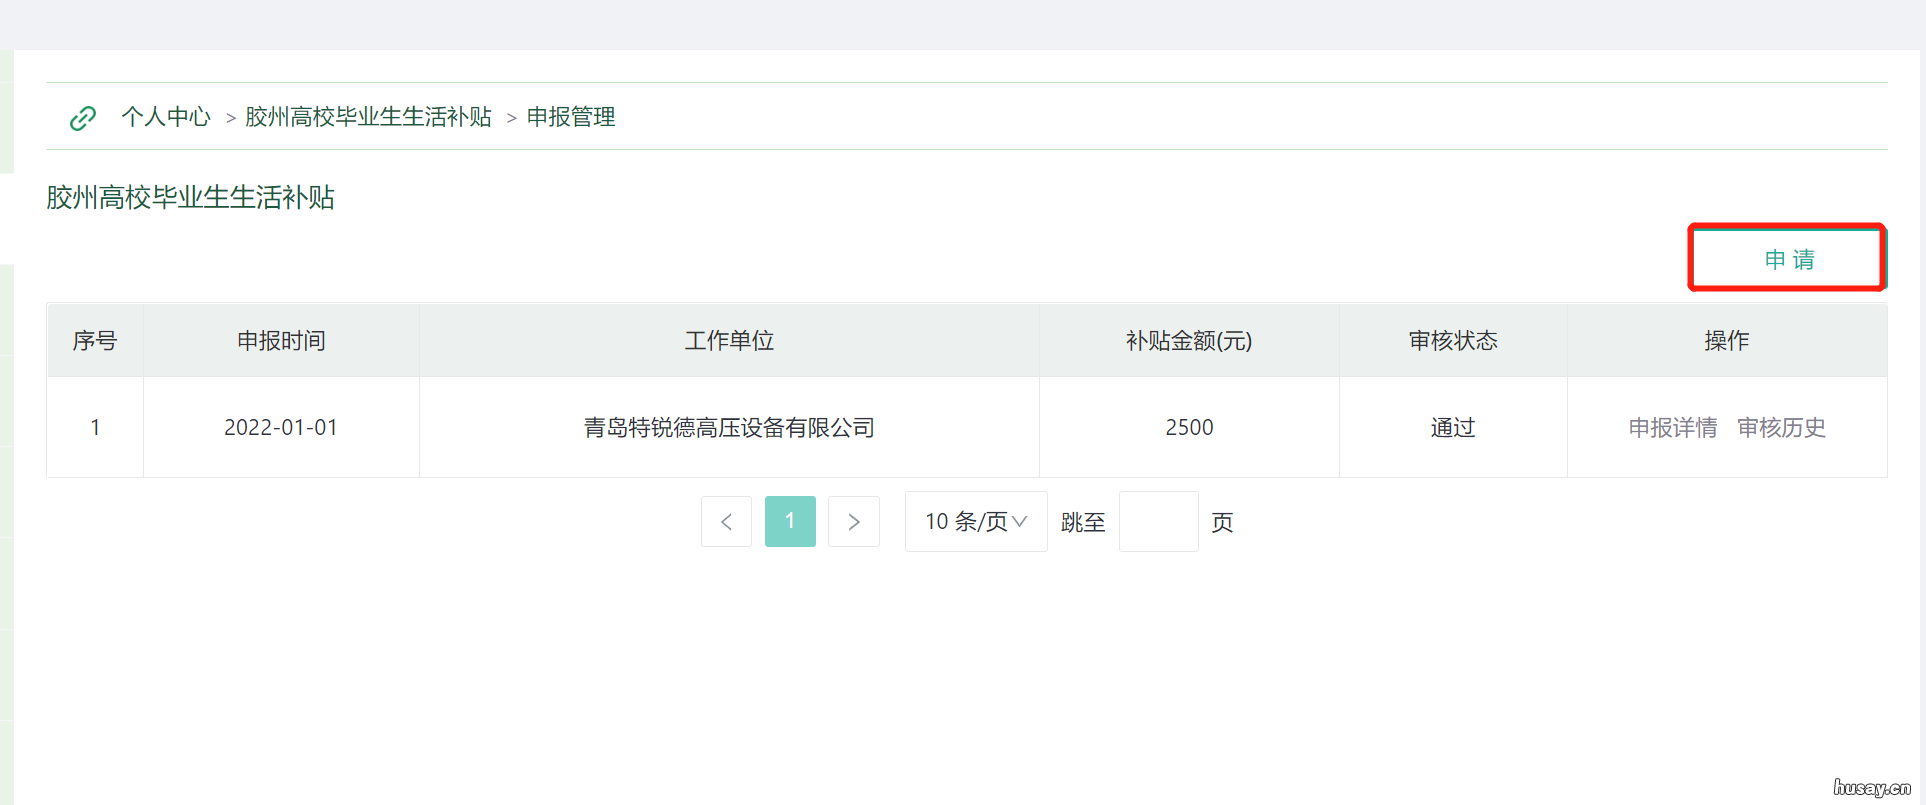Open 胶州高校毕业生生活补贴 breadcrumb item
The image size is (1926, 805).
point(368,117)
